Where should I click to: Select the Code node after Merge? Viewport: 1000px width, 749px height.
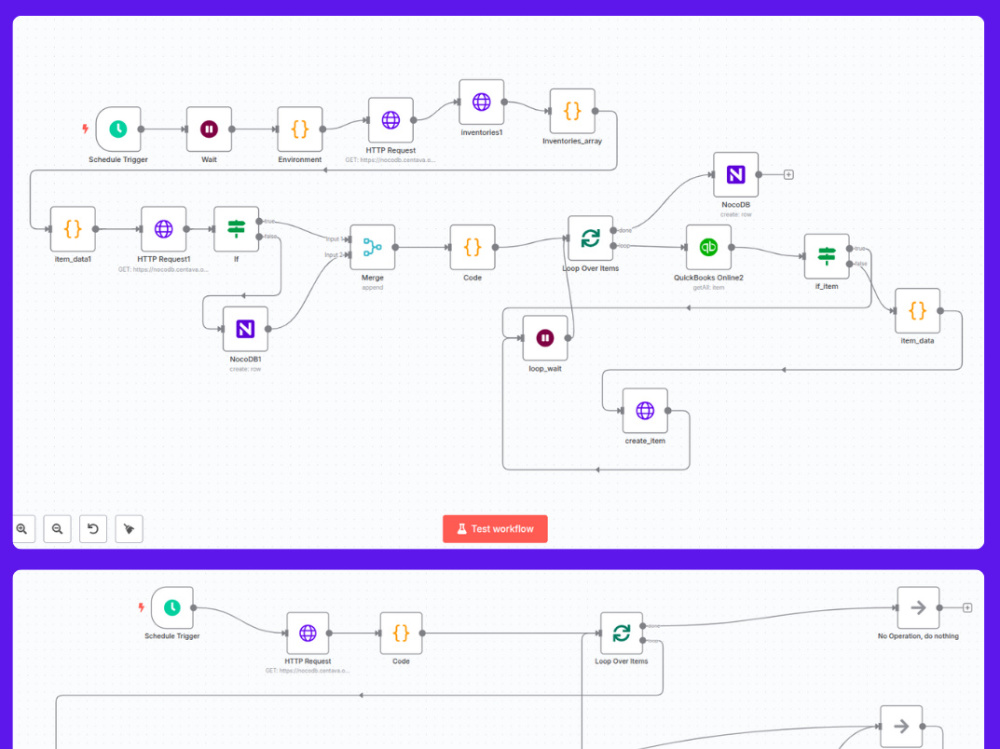point(473,247)
